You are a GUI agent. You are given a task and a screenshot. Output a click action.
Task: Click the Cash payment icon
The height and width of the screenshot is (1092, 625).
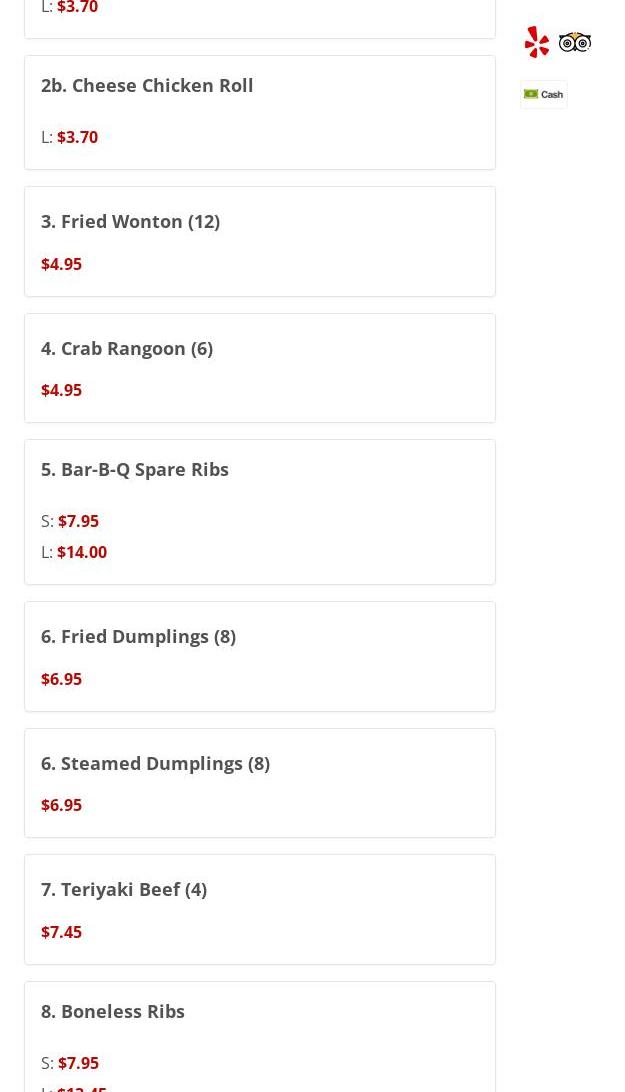(543, 94)
